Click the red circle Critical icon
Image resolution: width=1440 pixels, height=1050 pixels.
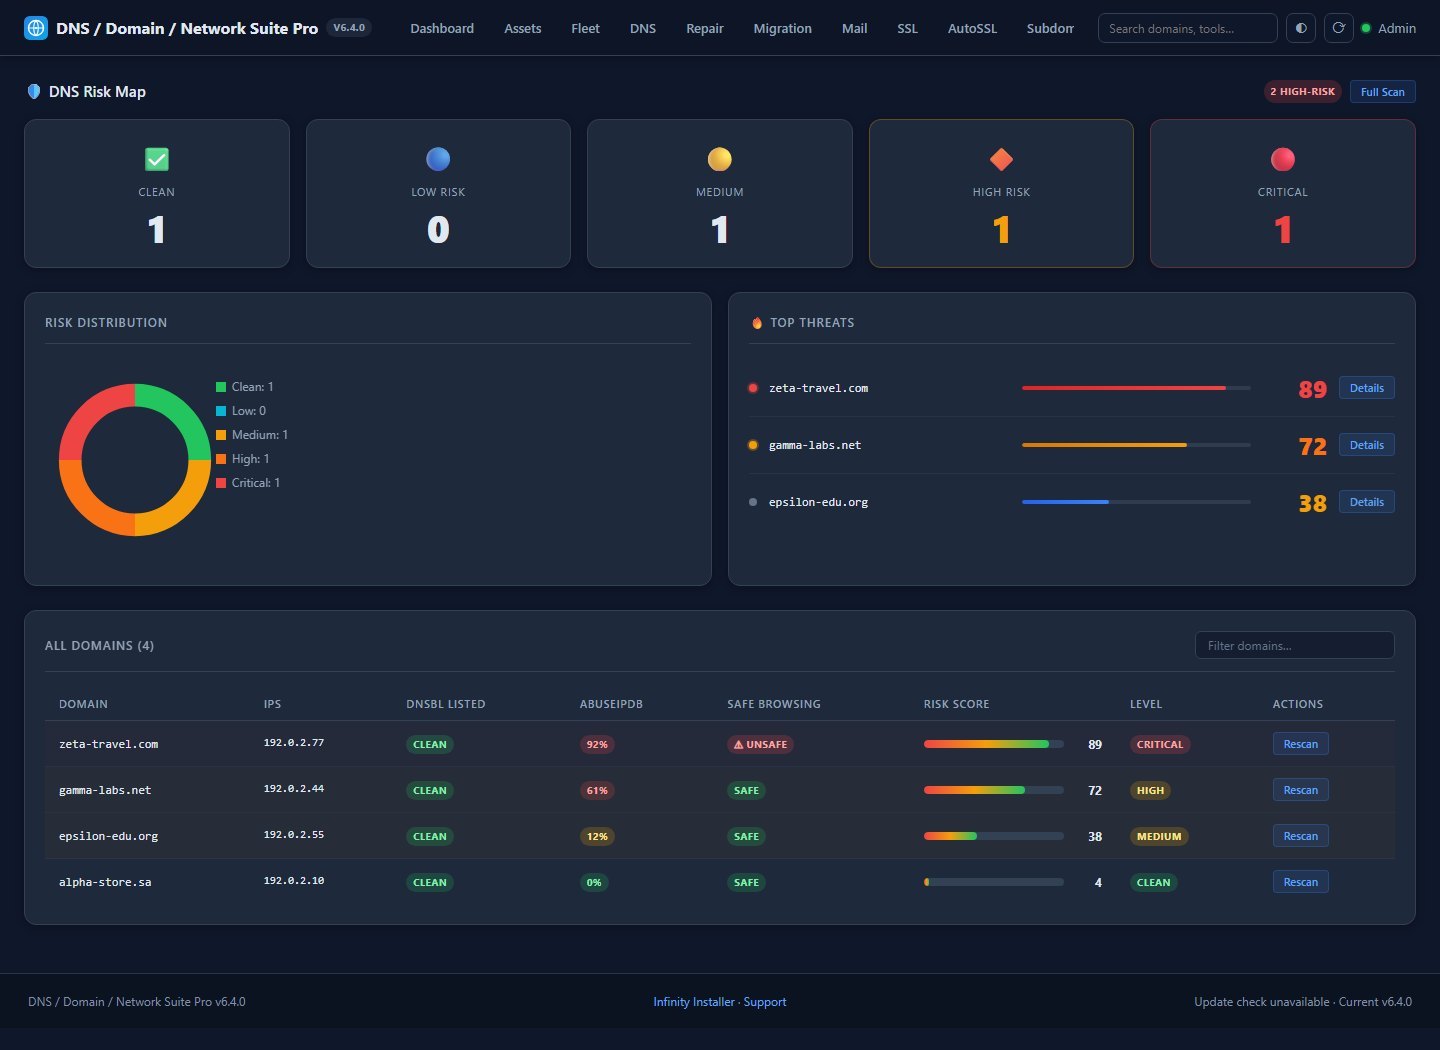coord(1283,159)
